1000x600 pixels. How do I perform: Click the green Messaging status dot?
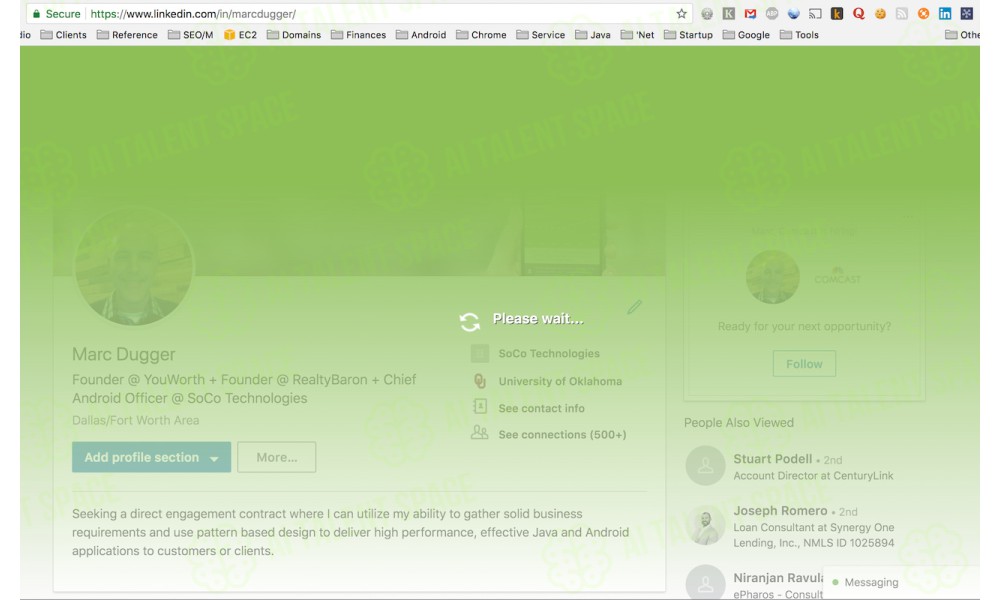pos(835,582)
